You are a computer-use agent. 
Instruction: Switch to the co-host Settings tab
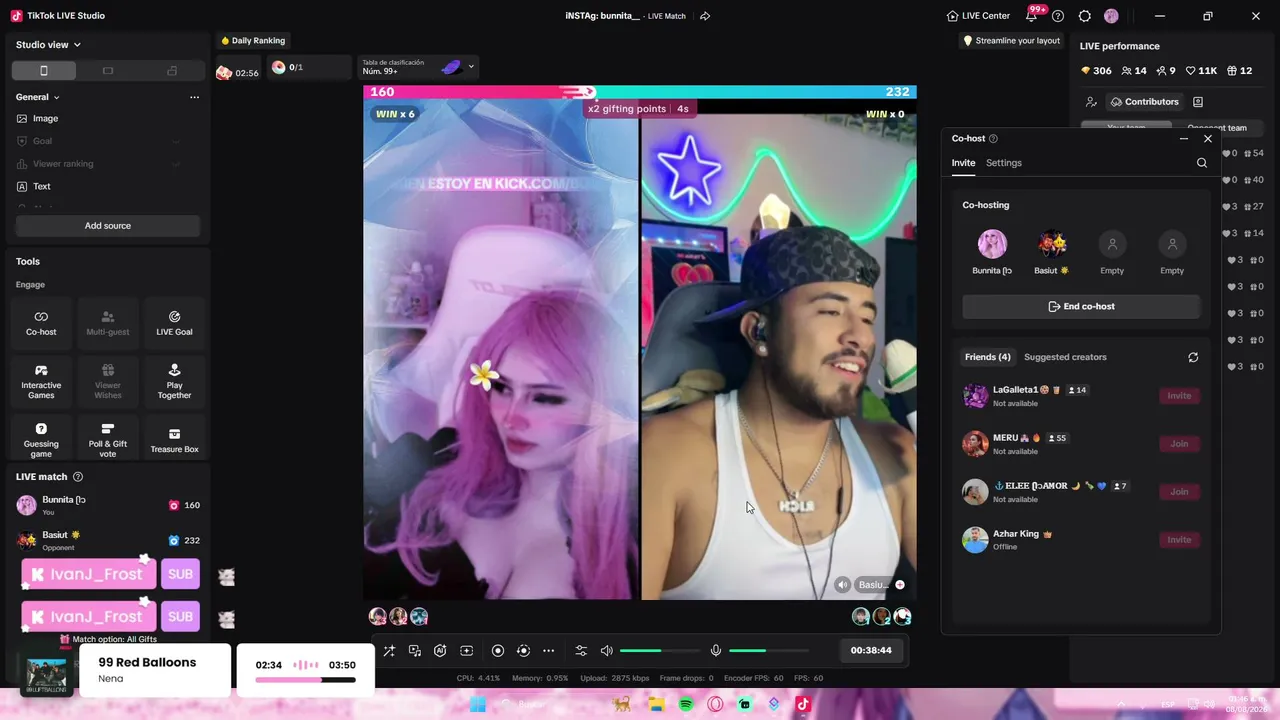(x=1004, y=163)
